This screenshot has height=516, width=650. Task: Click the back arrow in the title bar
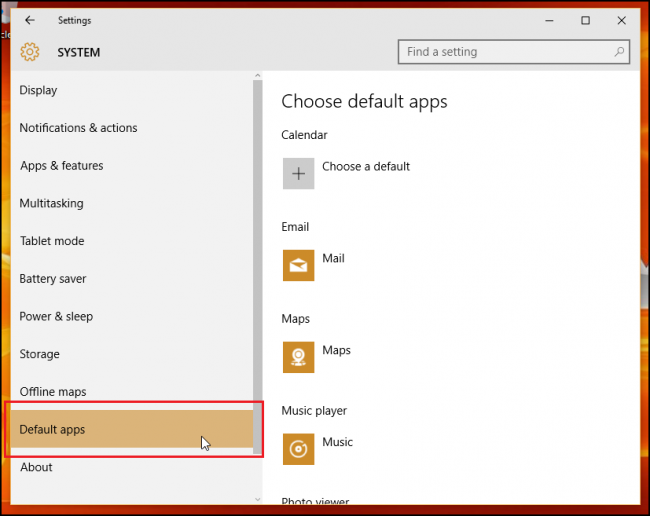point(30,20)
